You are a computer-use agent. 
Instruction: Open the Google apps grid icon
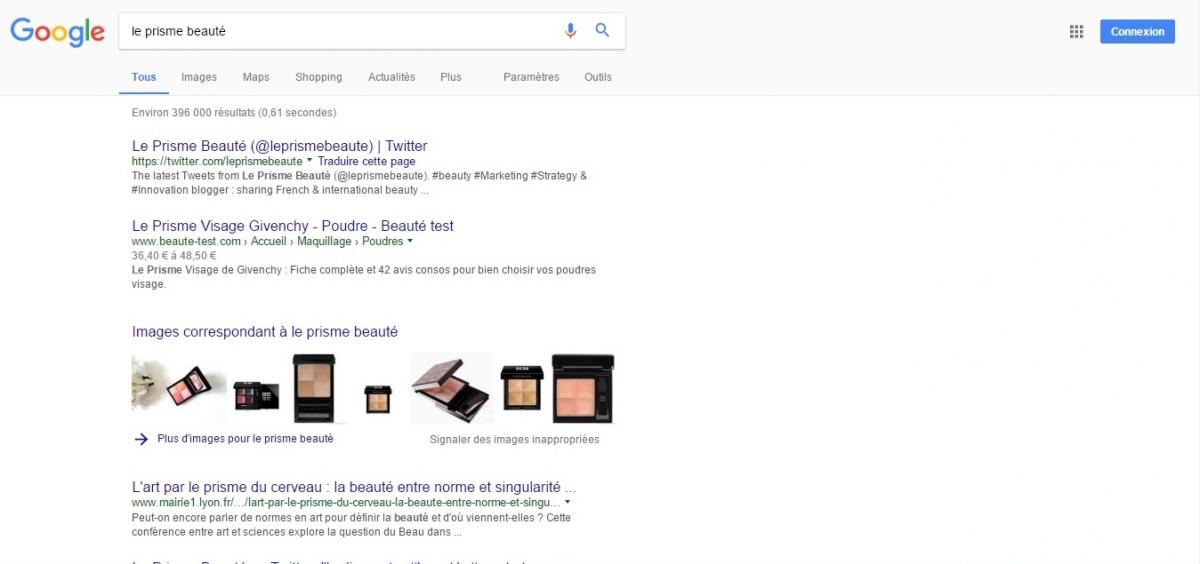pos(1076,31)
